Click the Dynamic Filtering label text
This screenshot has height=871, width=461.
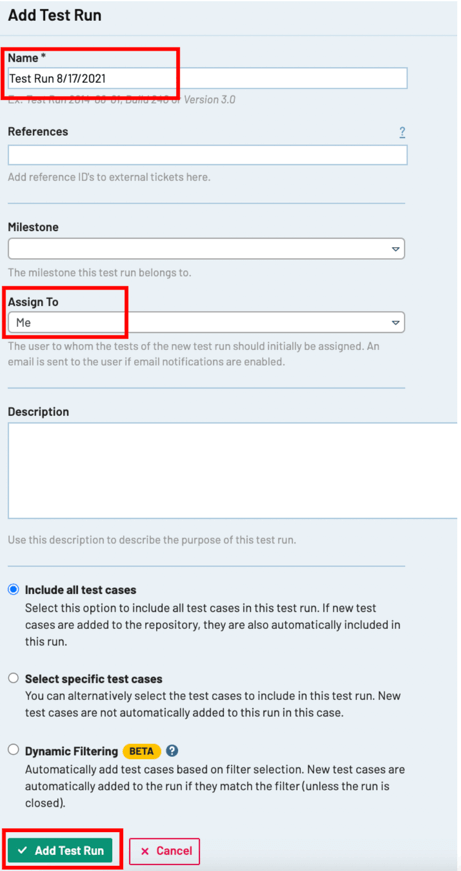71,751
